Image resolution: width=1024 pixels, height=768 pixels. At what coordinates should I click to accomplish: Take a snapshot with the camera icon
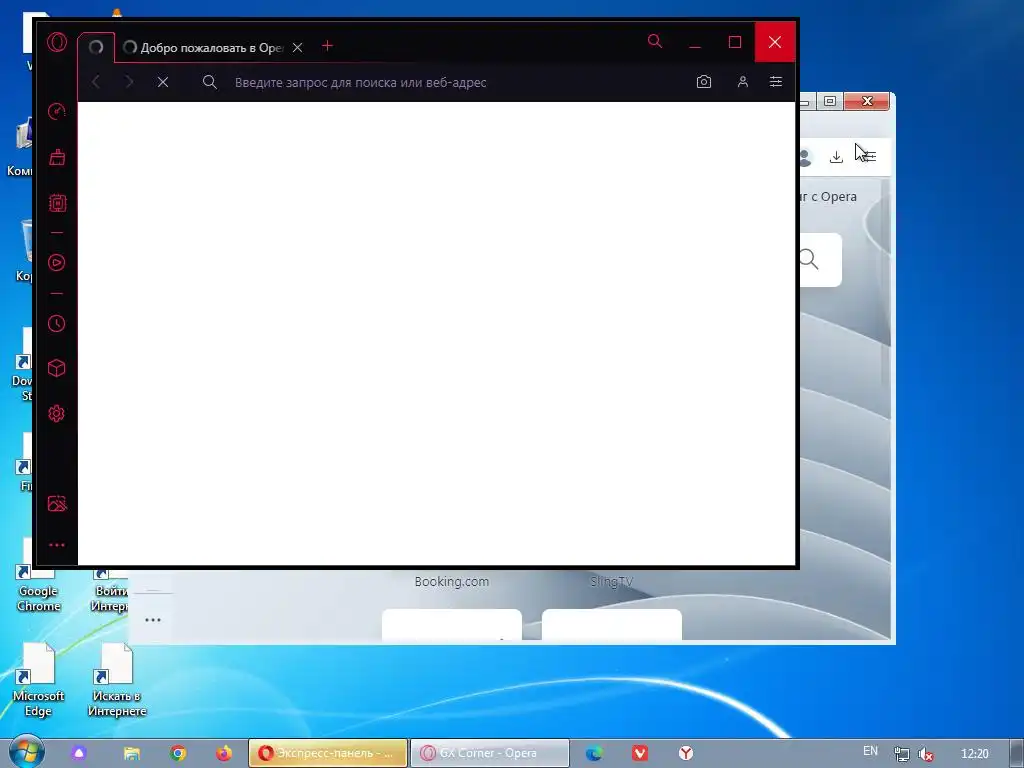[x=703, y=82]
